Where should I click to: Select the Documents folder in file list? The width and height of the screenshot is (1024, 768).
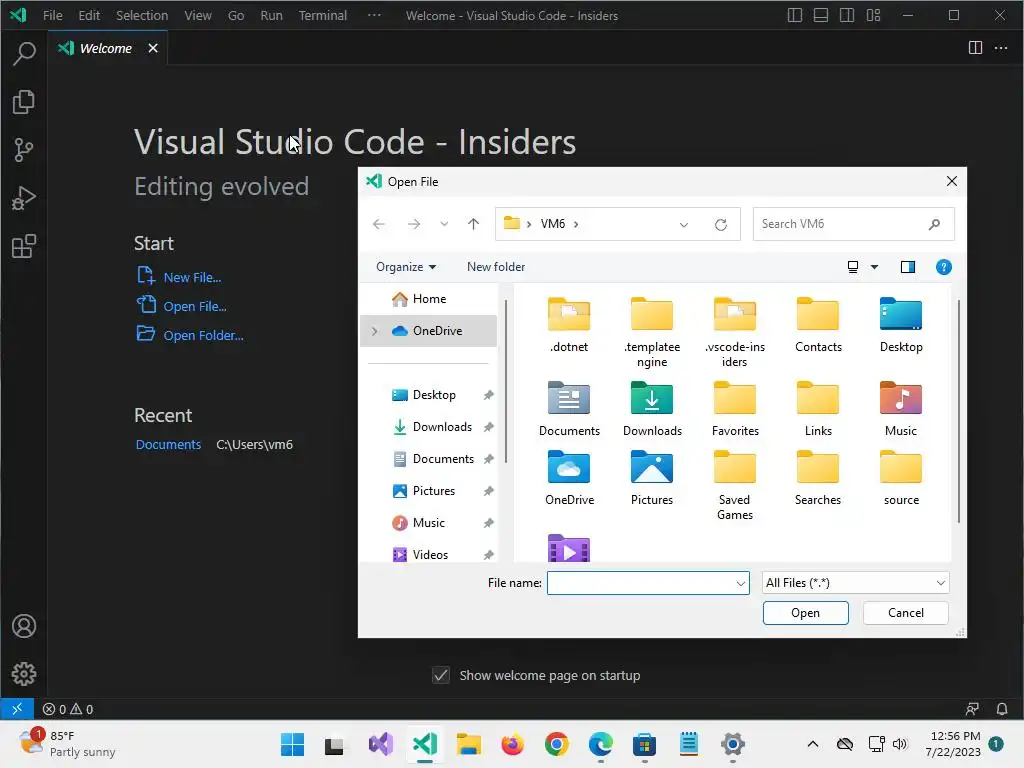pyautogui.click(x=569, y=409)
